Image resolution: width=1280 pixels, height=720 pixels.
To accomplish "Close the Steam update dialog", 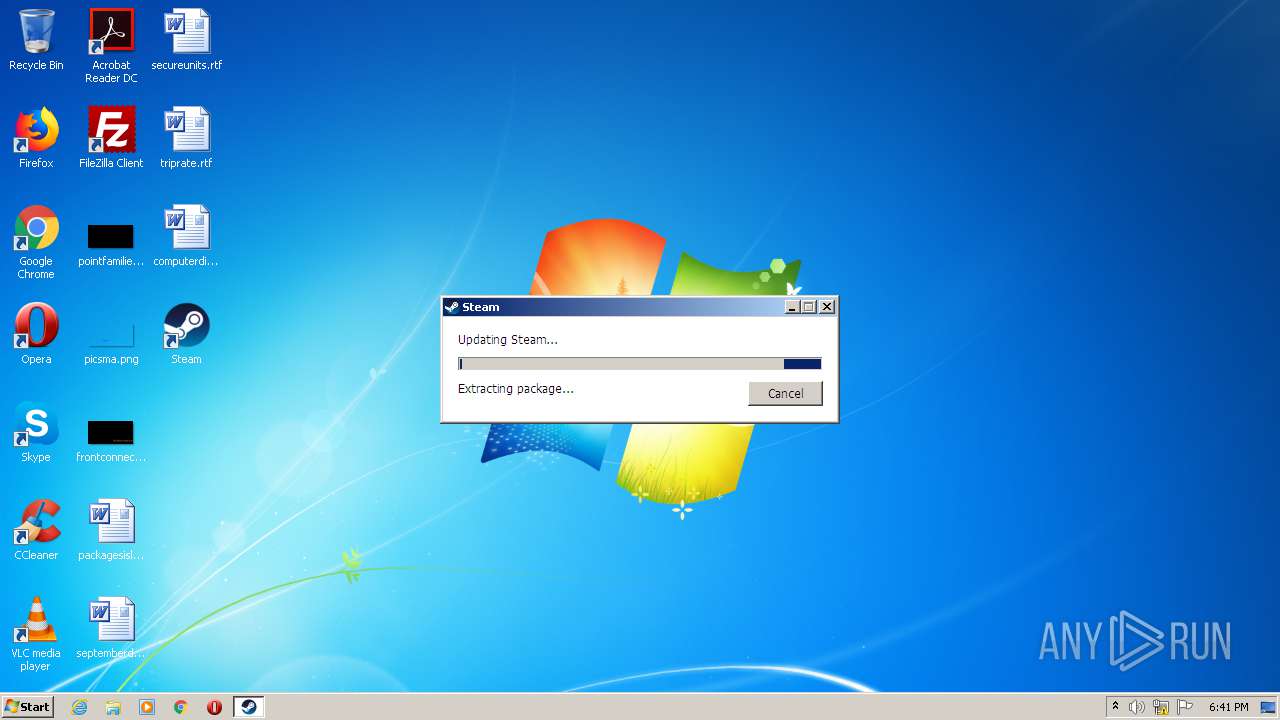I will click(827, 307).
